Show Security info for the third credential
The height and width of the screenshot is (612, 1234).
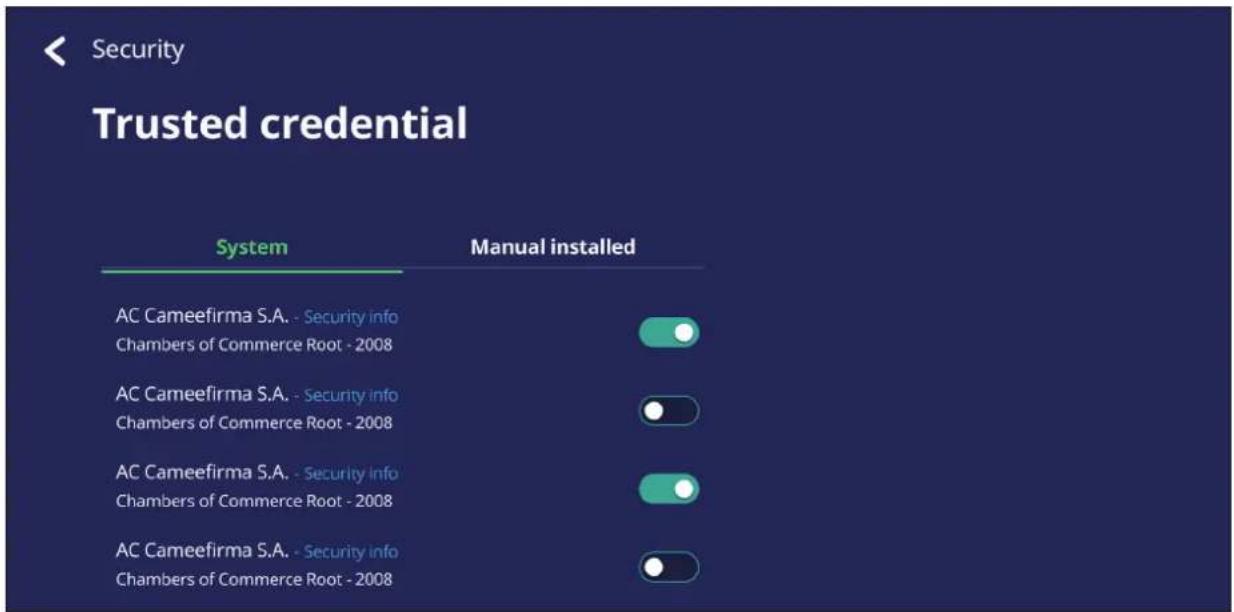(x=350, y=474)
